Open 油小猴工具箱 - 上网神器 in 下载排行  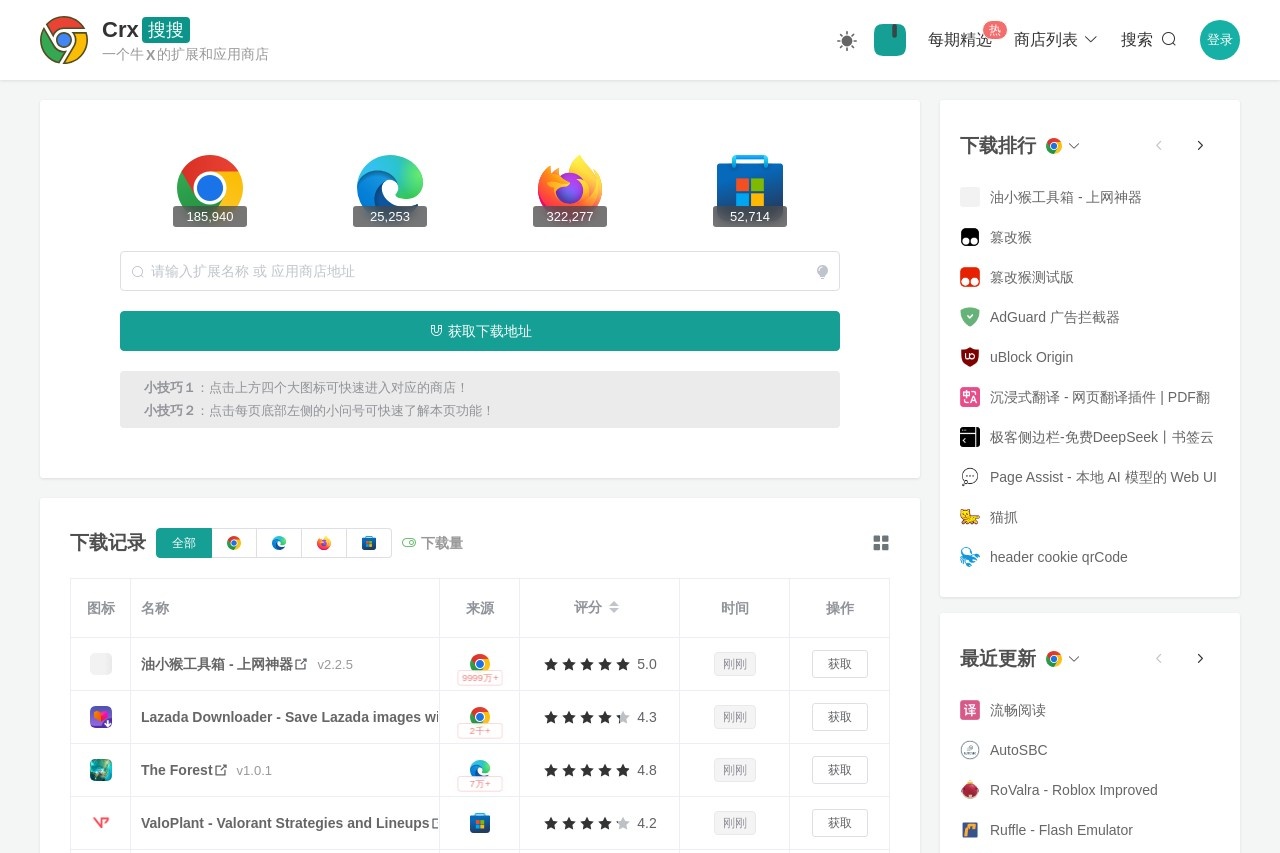tap(1066, 197)
